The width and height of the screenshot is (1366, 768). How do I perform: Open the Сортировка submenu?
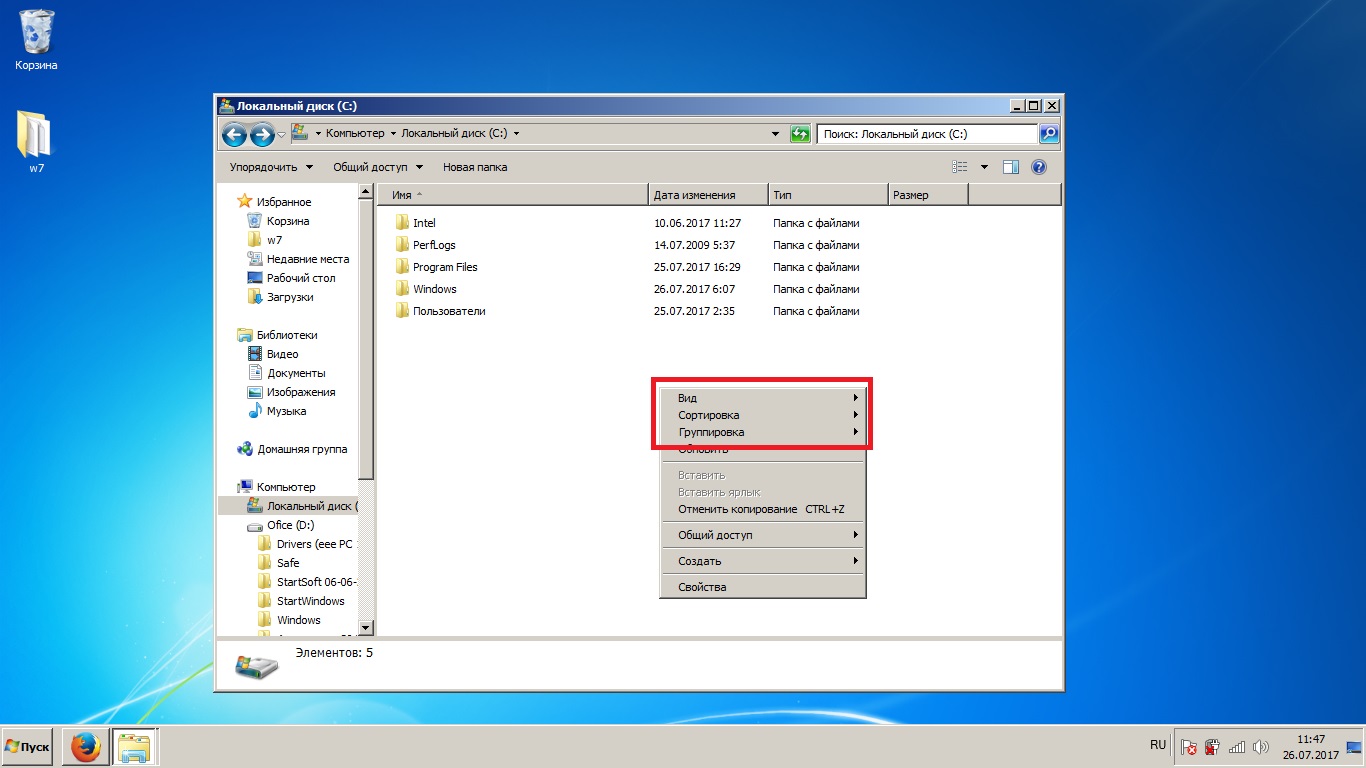[x=763, y=415]
